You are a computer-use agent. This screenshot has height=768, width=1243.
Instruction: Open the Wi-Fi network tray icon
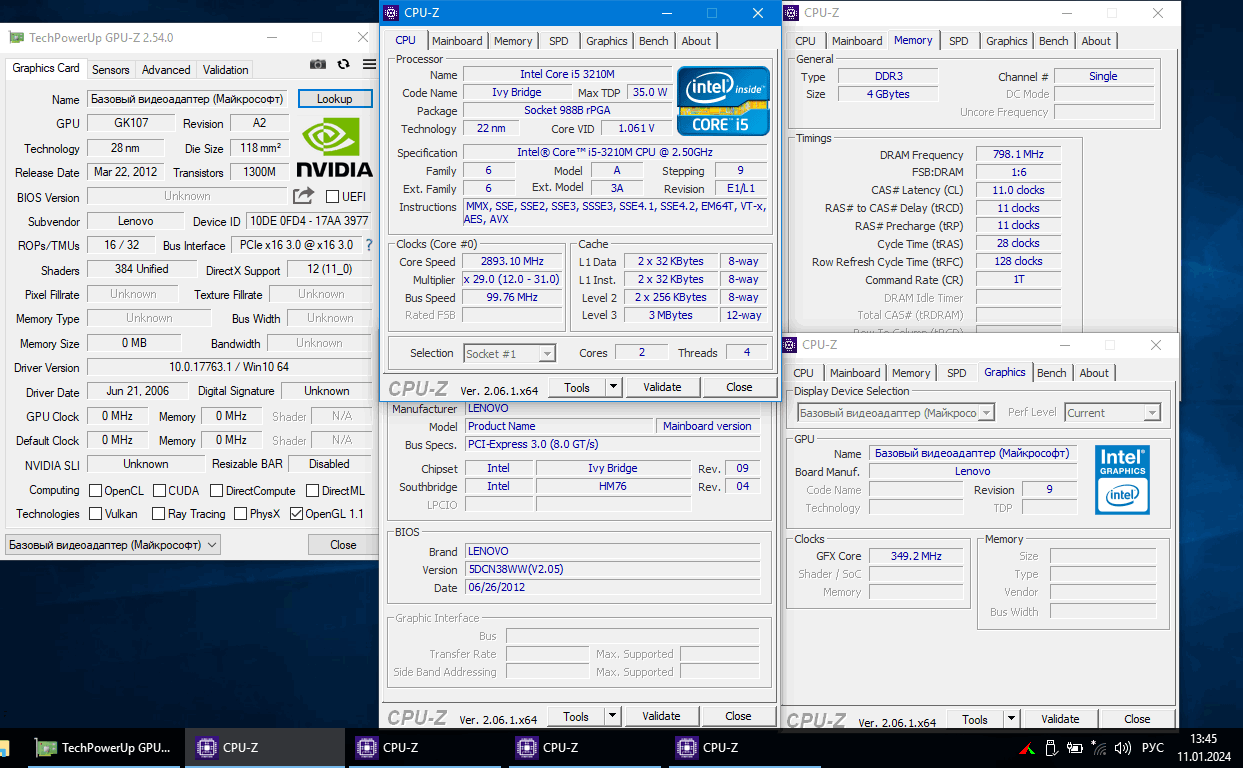coord(1099,747)
